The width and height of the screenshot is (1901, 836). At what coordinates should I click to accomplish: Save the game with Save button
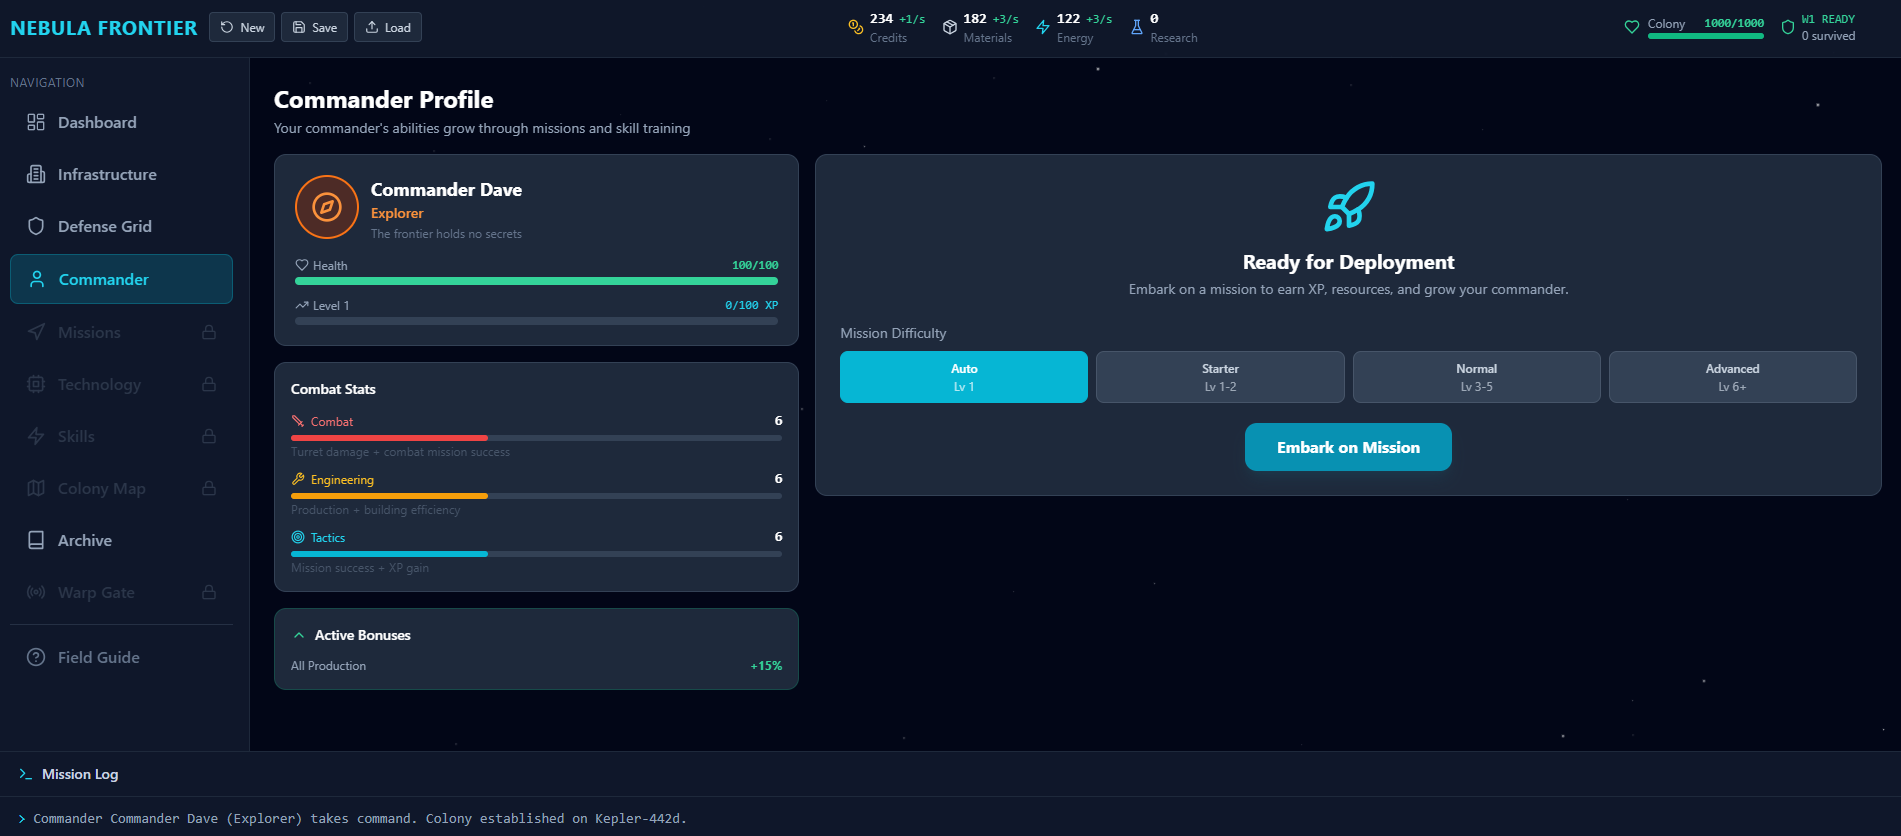314,27
